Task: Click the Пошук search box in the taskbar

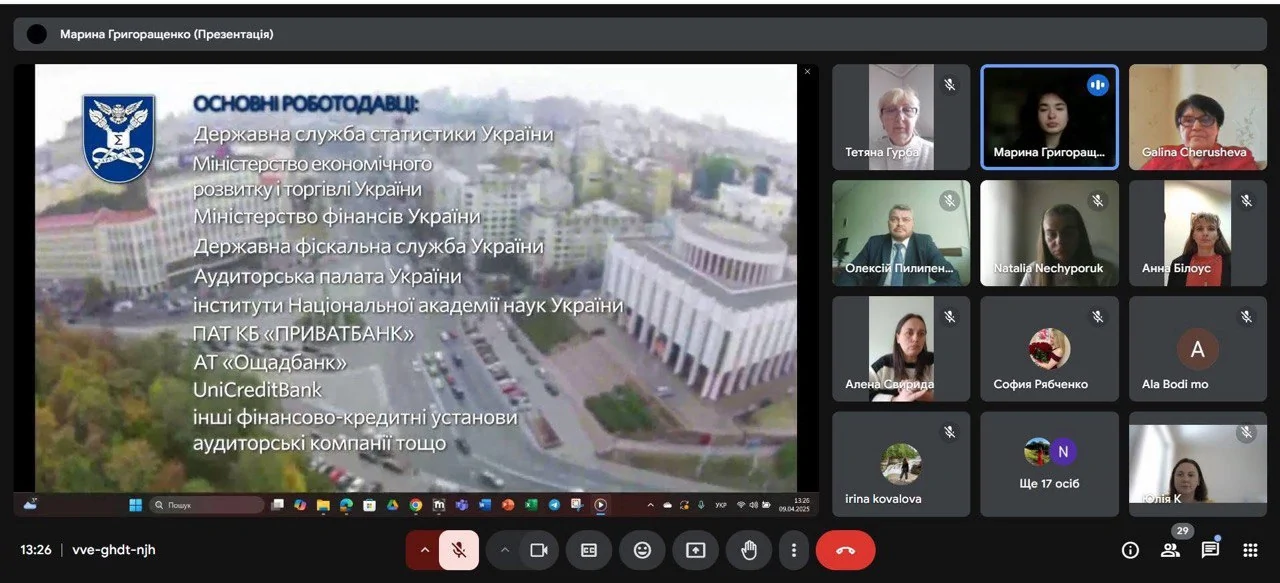Action: [x=207, y=506]
